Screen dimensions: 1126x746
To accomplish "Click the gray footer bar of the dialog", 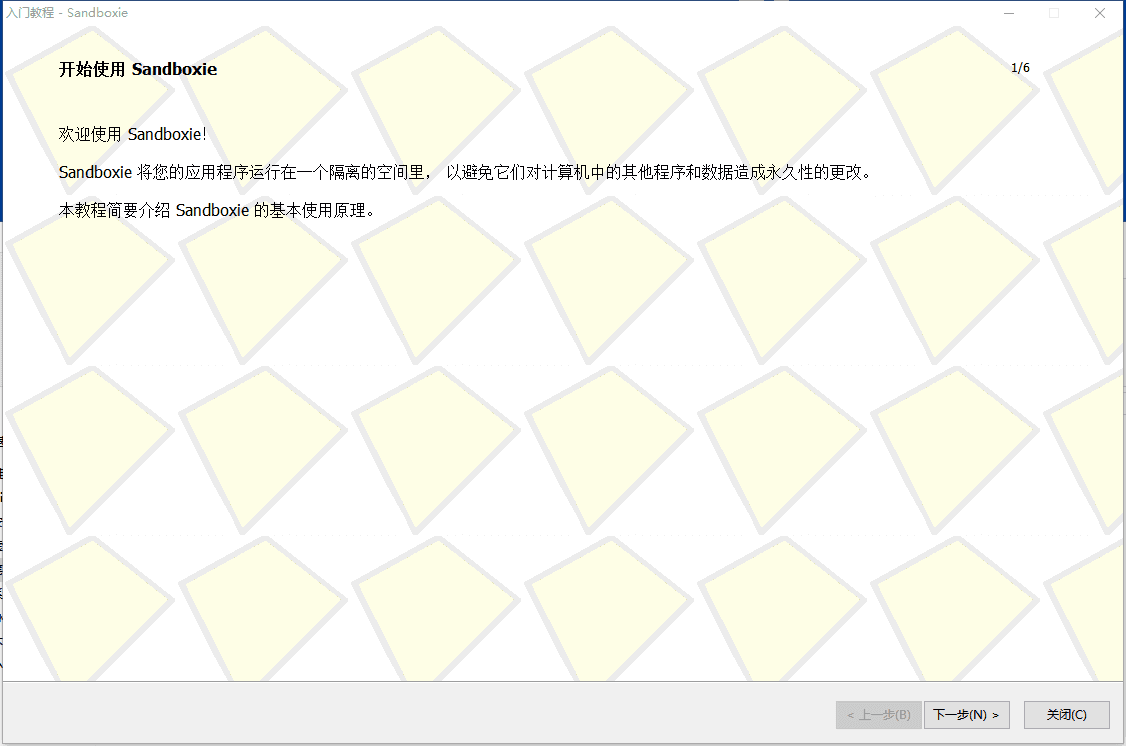I will click(400, 714).
